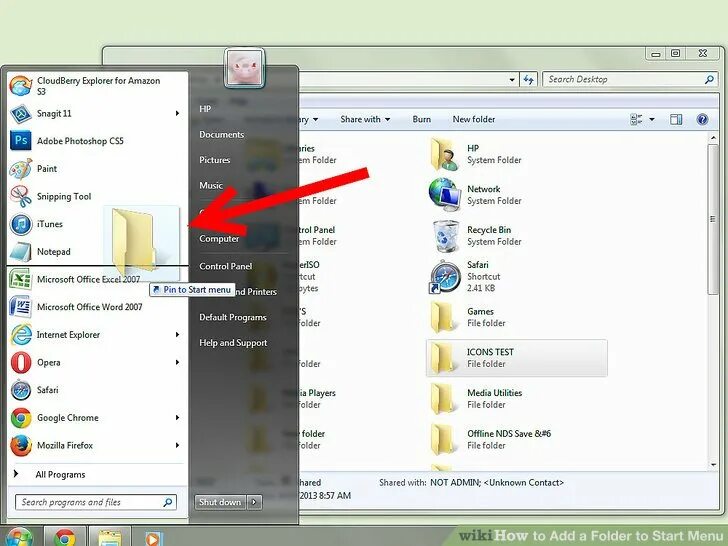Open Control Panel from Start menu

click(226, 266)
